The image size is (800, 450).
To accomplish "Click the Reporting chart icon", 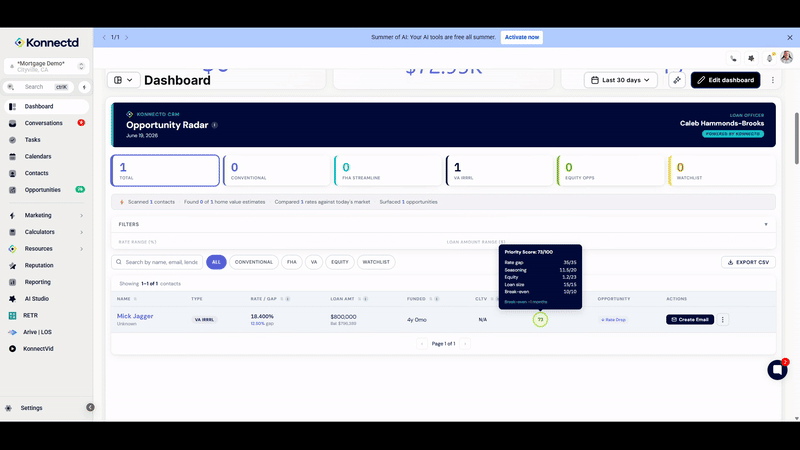I will (x=13, y=282).
